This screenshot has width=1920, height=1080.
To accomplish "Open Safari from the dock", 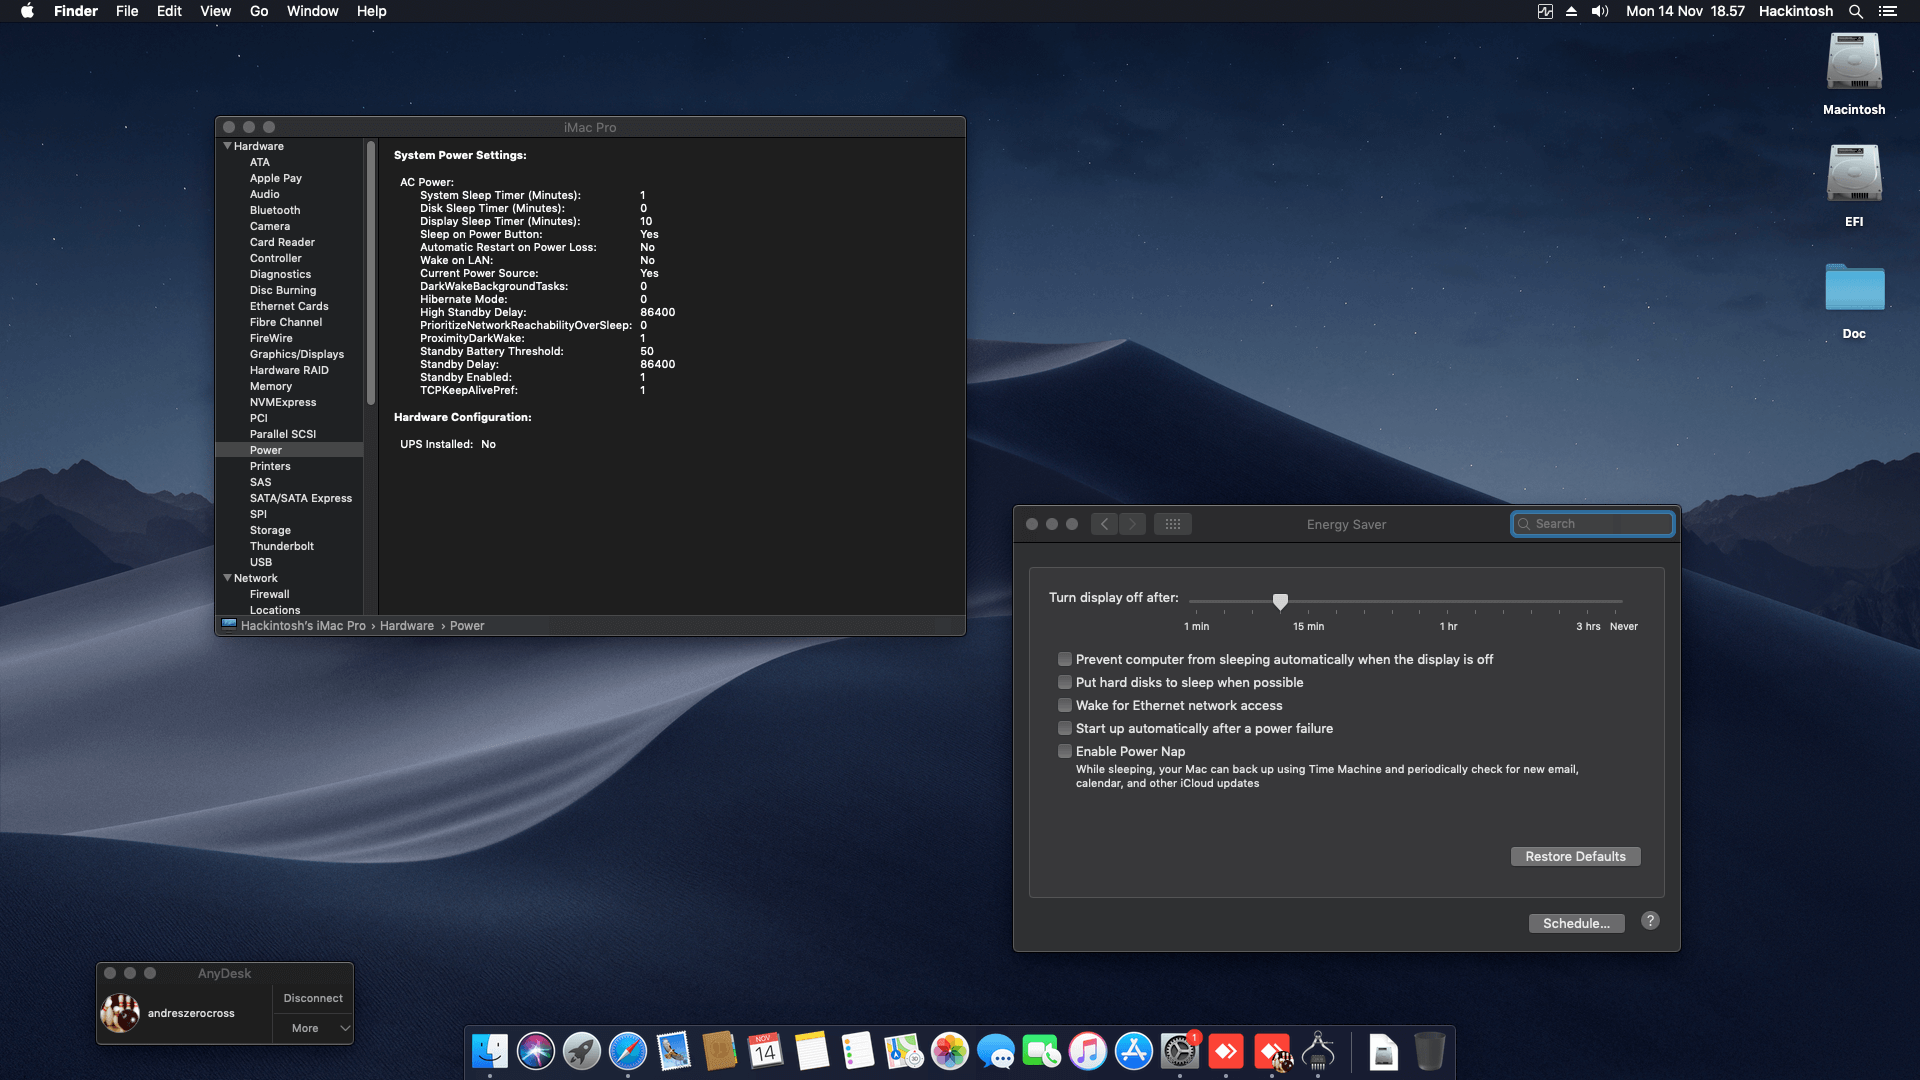I will click(x=628, y=1051).
